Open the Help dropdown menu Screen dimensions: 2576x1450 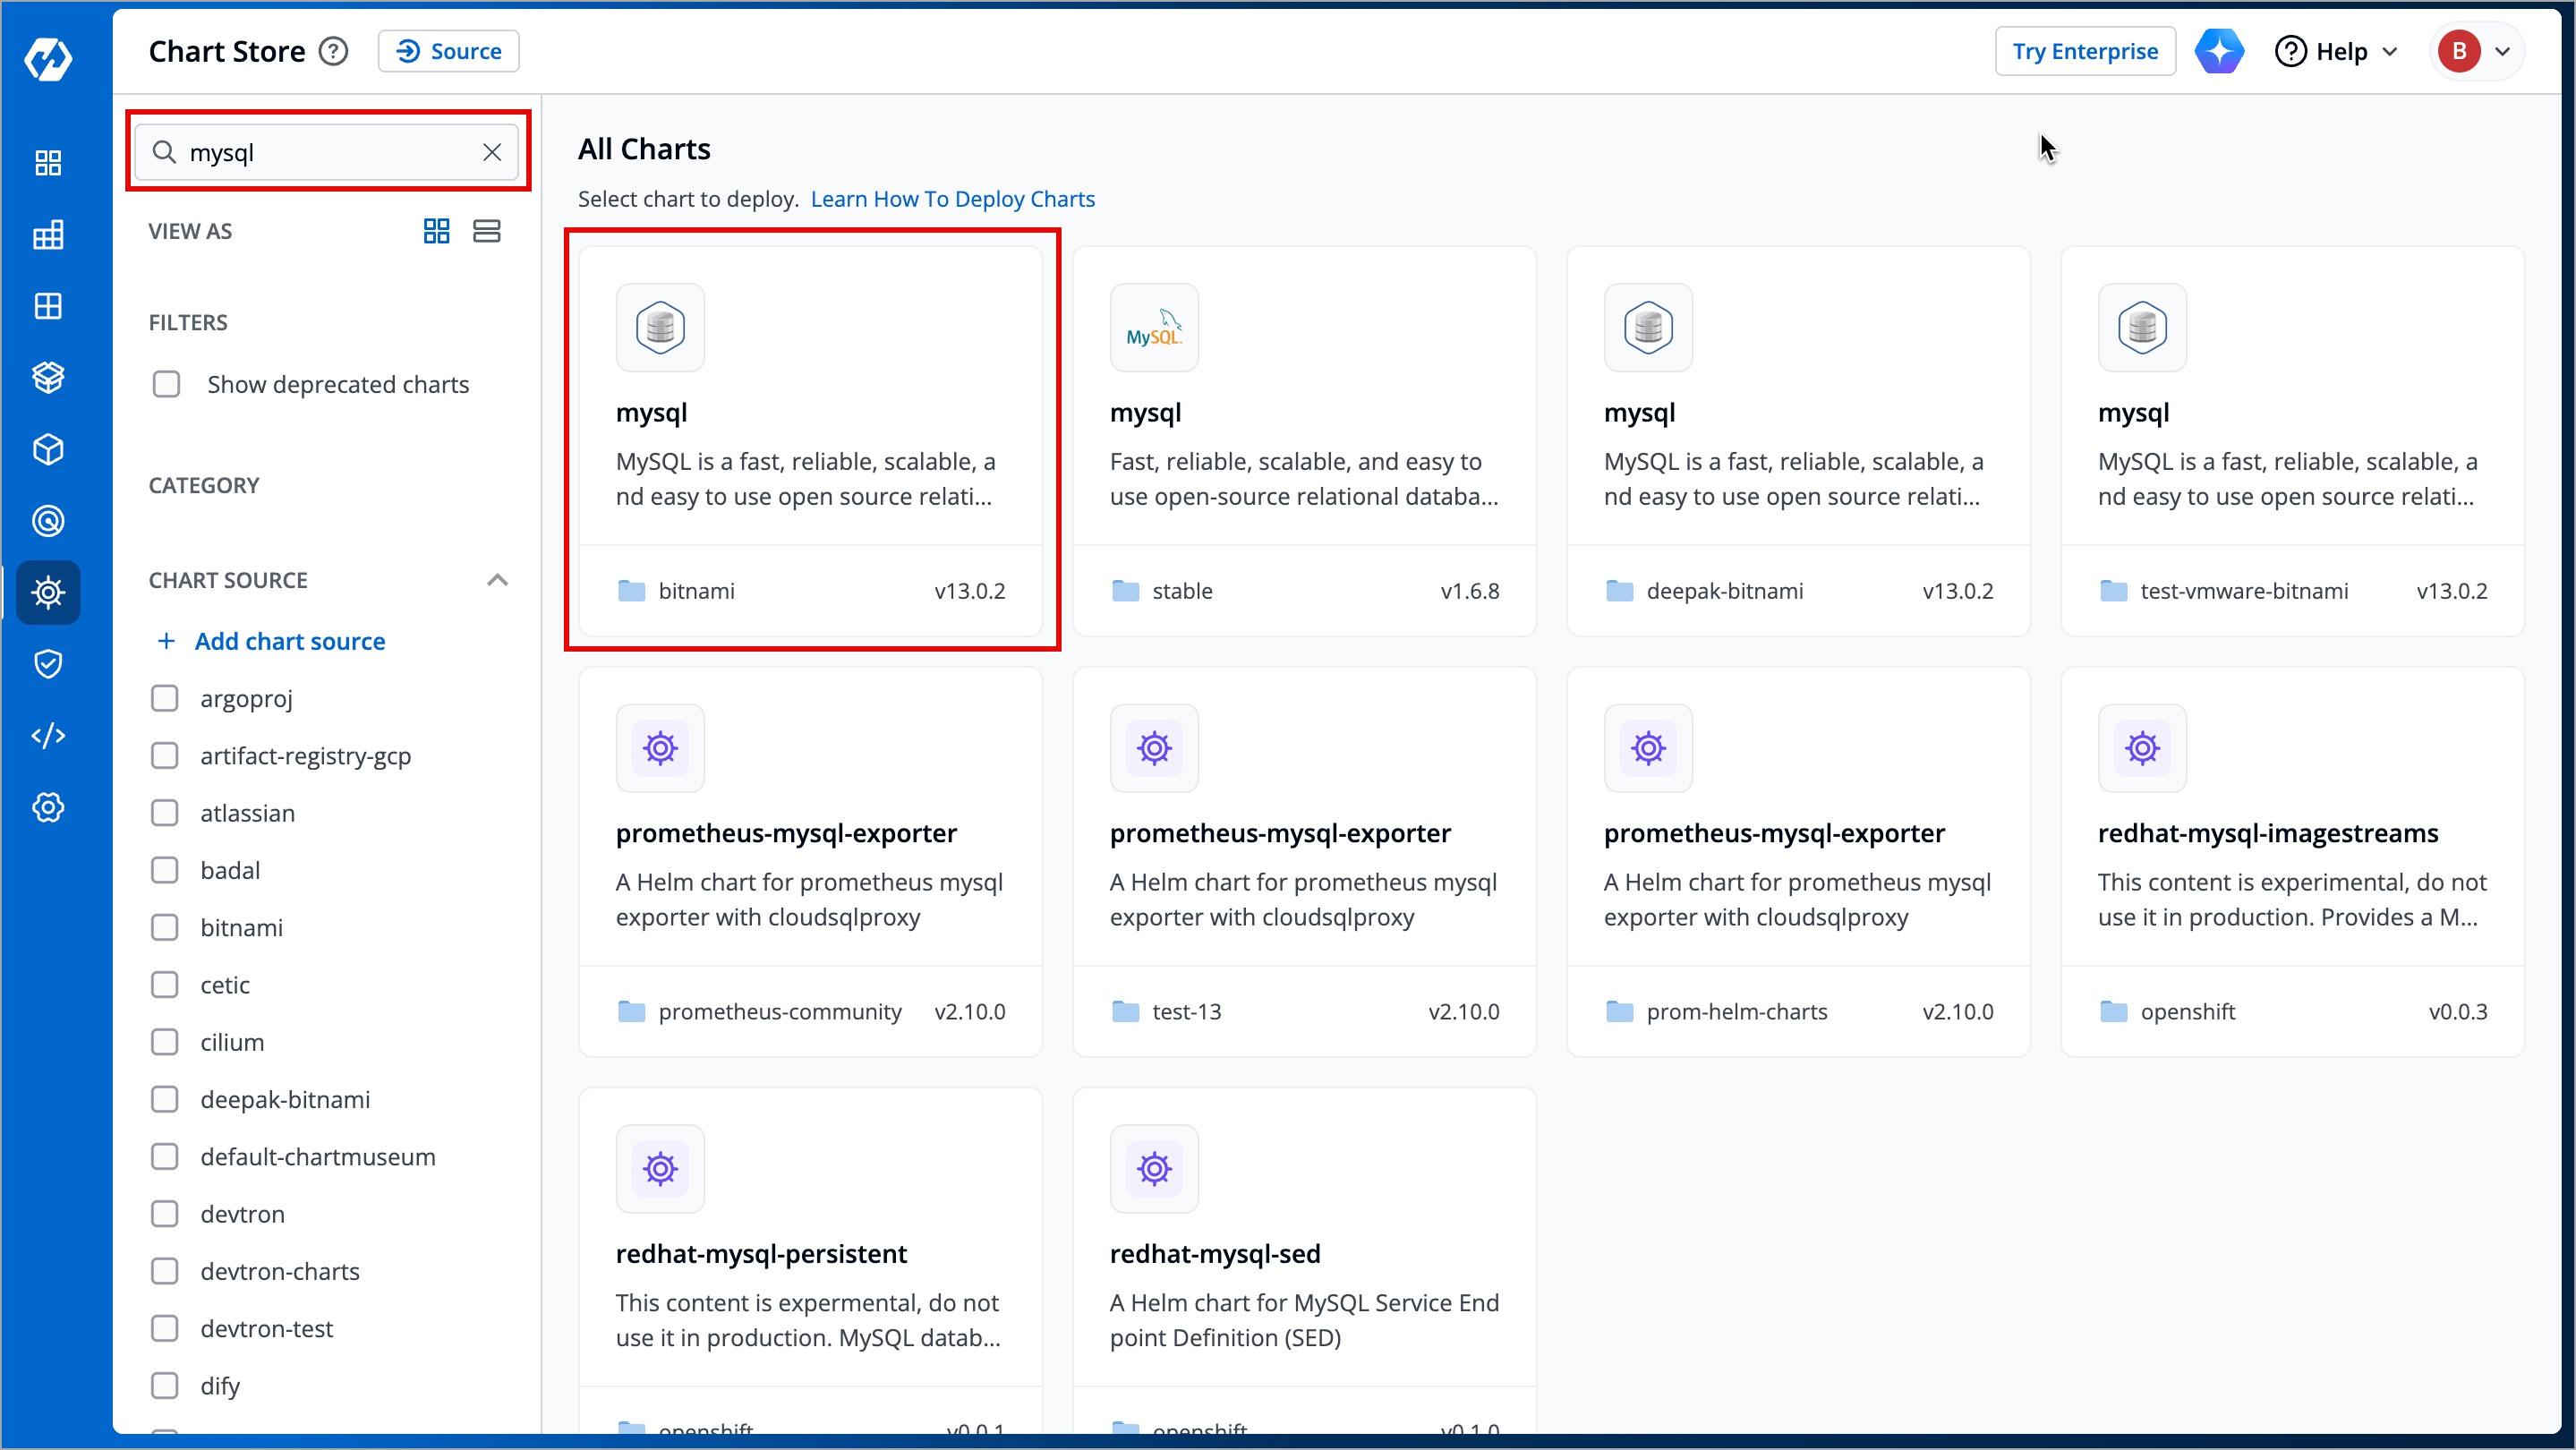2336,51
